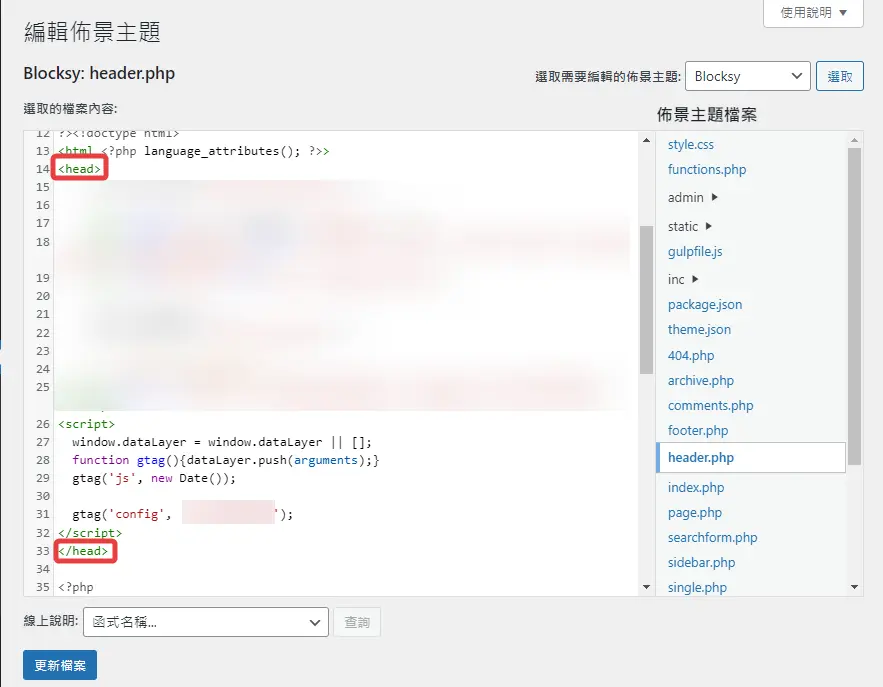The width and height of the screenshot is (883, 687).
Task: Click the 選取 button
Action: pos(840,76)
